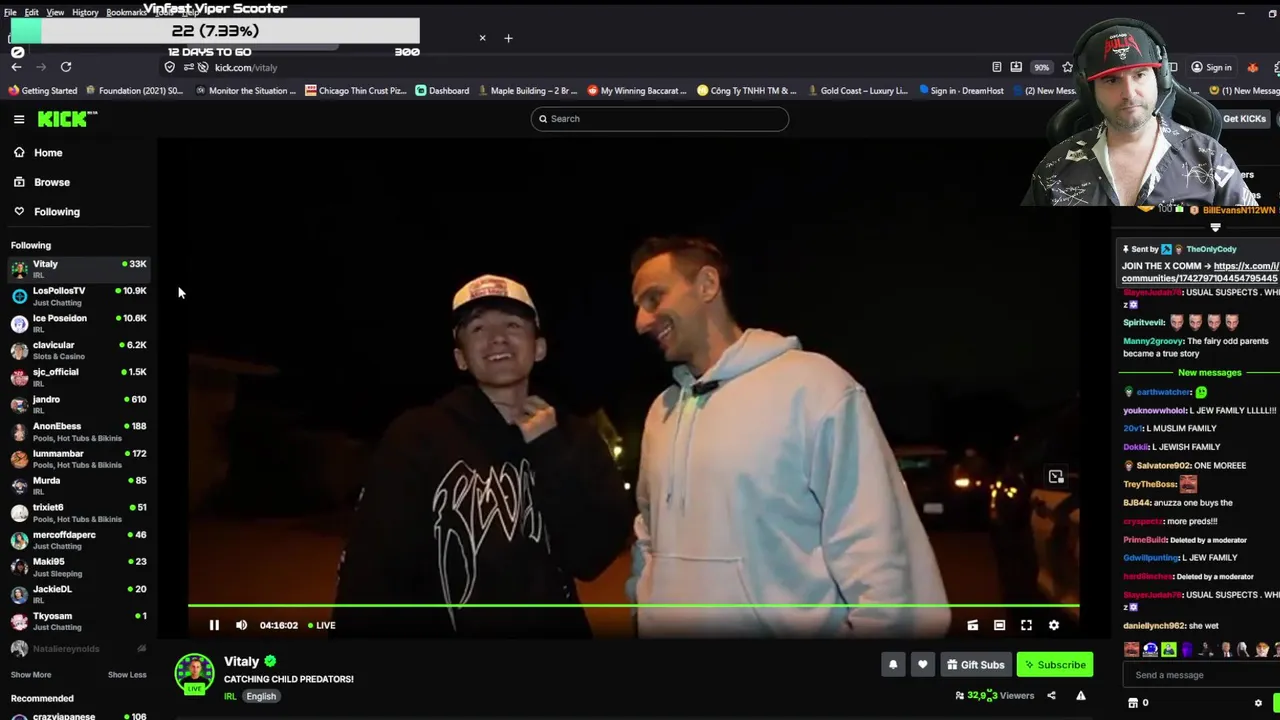Click the green video progress bar
This screenshot has width=1280, height=720.
(633, 605)
